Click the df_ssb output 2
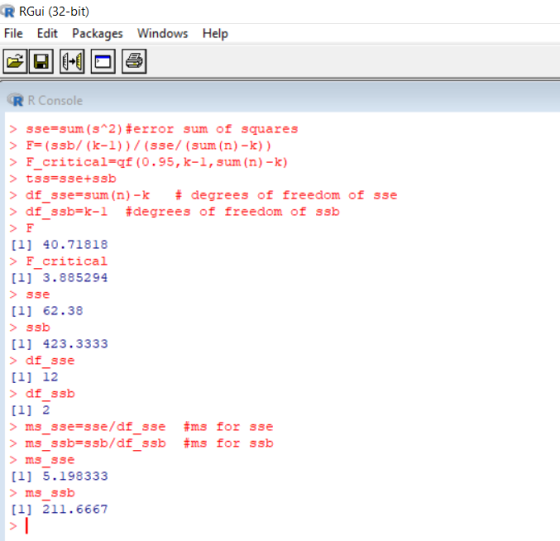The height and width of the screenshot is (541, 560). click(x=46, y=410)
